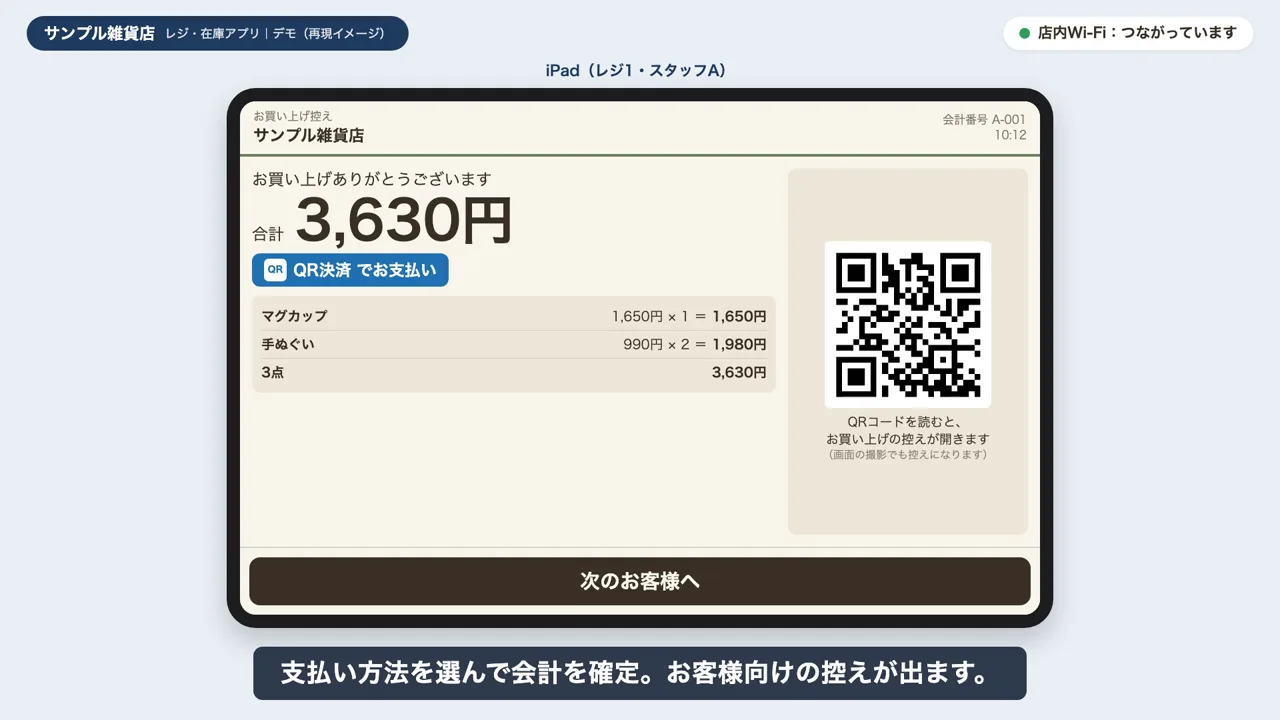Select the 手ぬぐい item name
This screenshot has height=720, width=1280.
(288, 344)
